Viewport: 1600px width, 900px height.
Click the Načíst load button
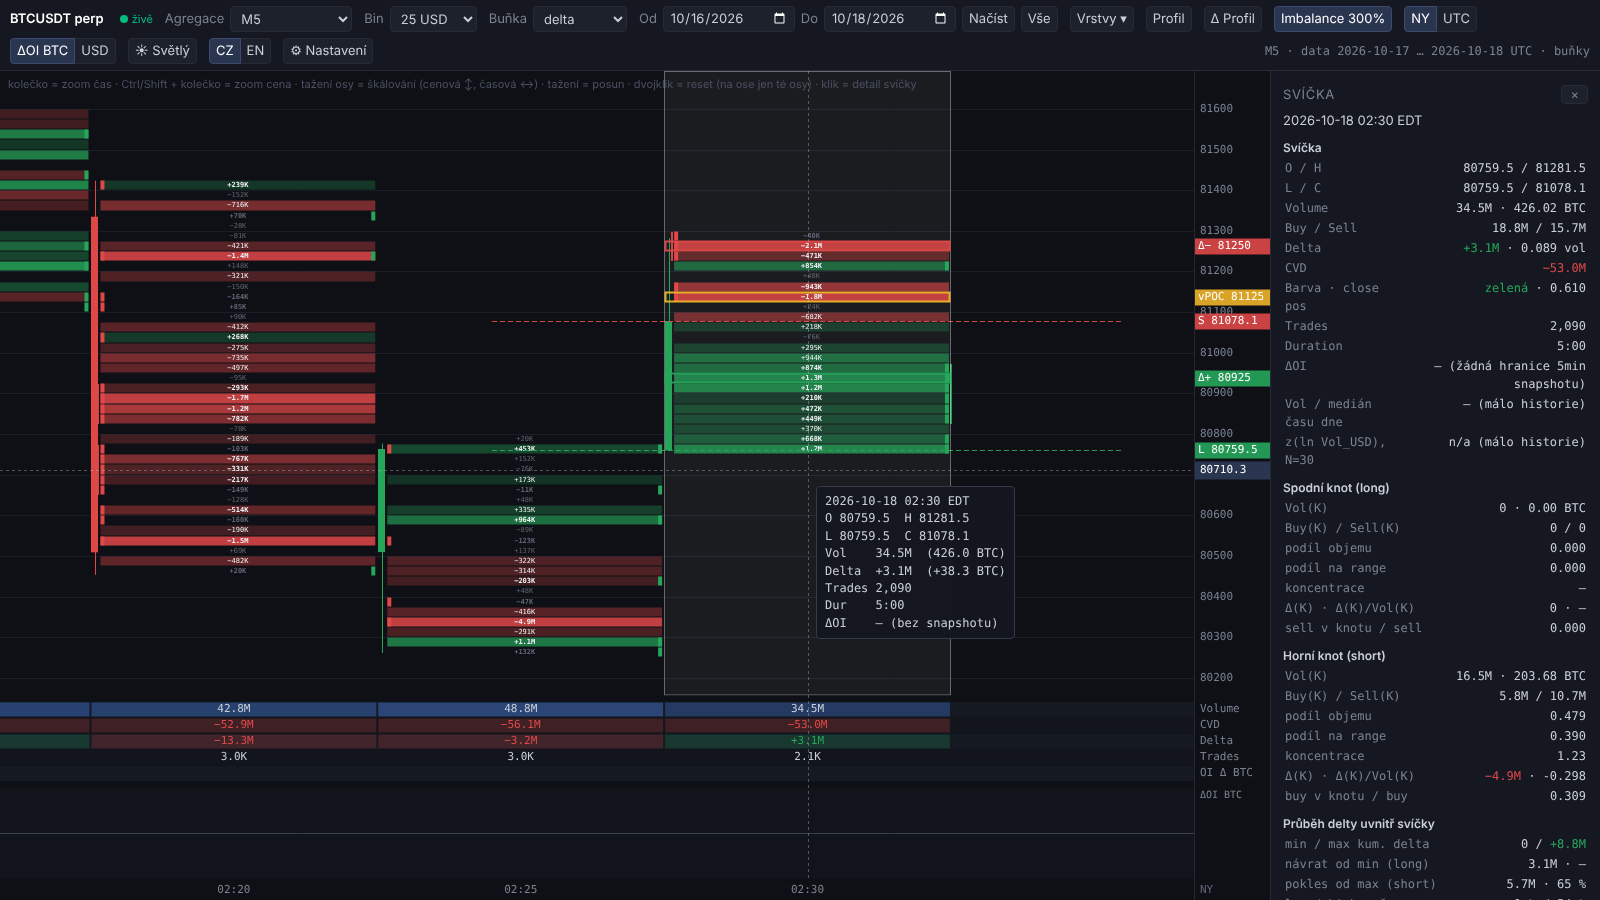coord(988,19)
